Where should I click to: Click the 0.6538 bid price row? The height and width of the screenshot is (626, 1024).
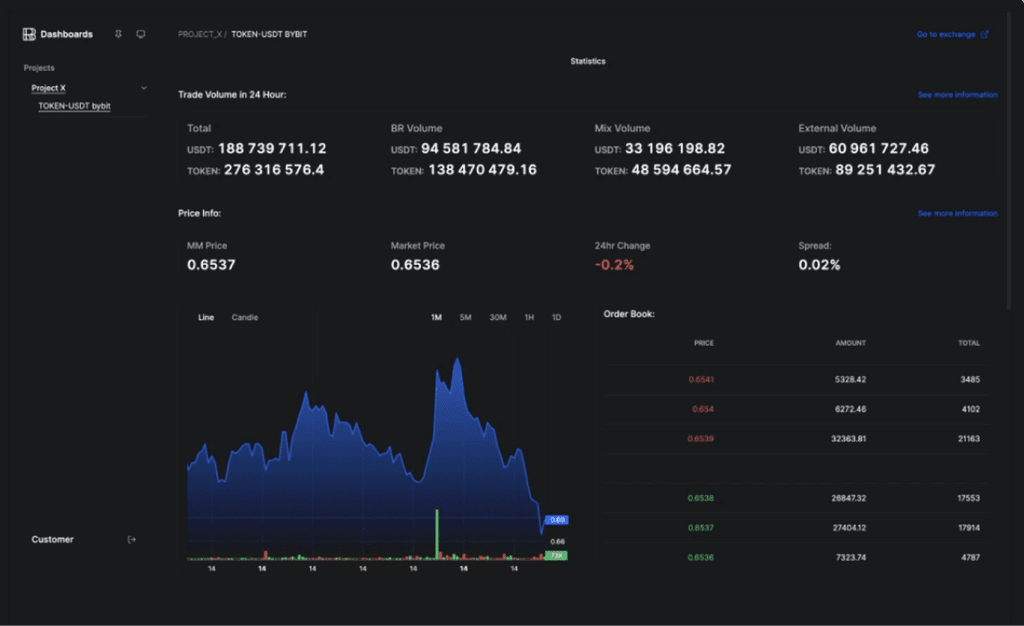[x=701, y=498]
